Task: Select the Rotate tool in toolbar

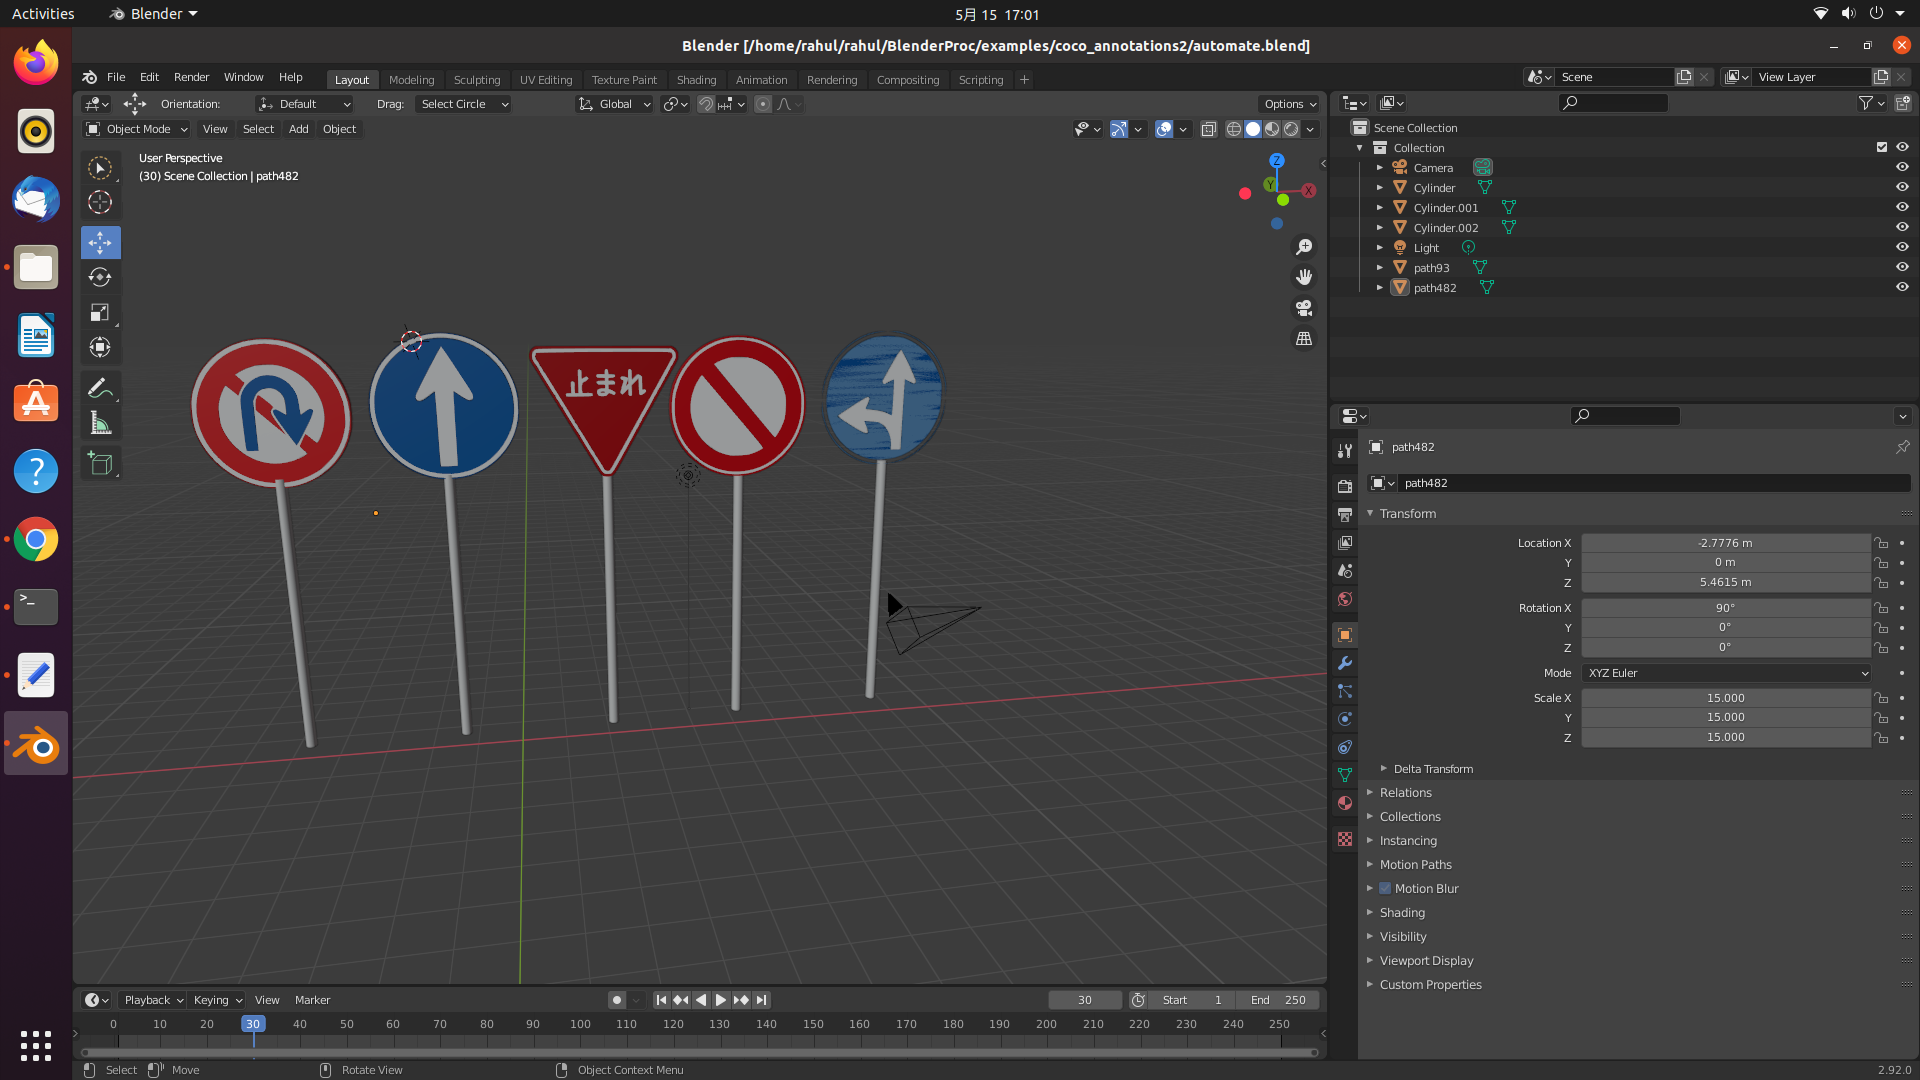Action: 100,277
